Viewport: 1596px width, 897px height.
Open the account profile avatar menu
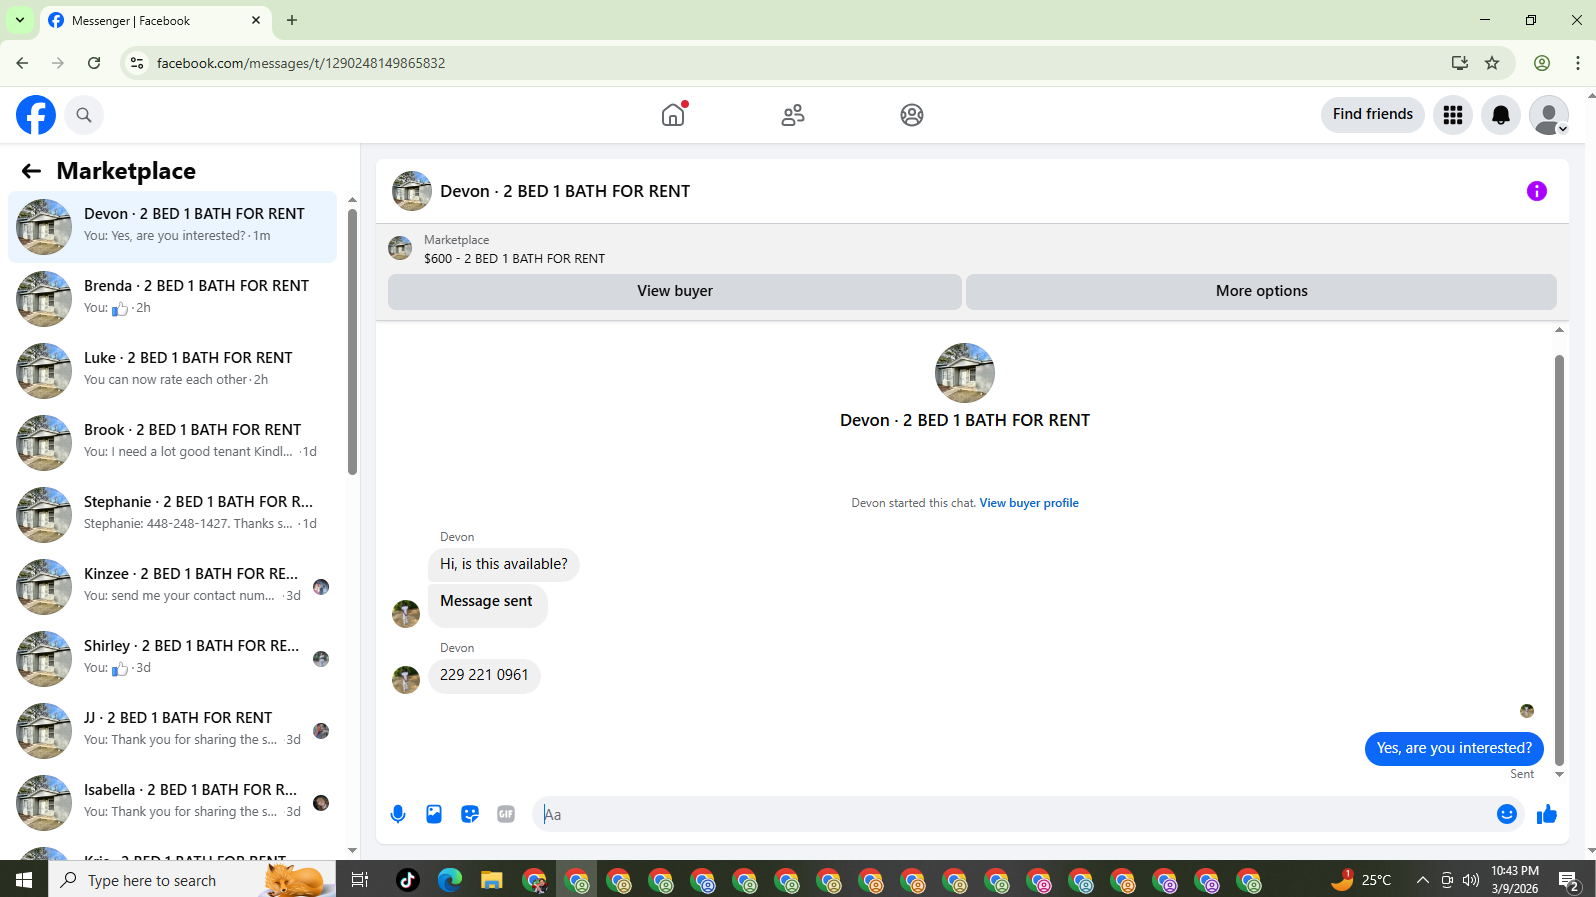[1549, 115]
